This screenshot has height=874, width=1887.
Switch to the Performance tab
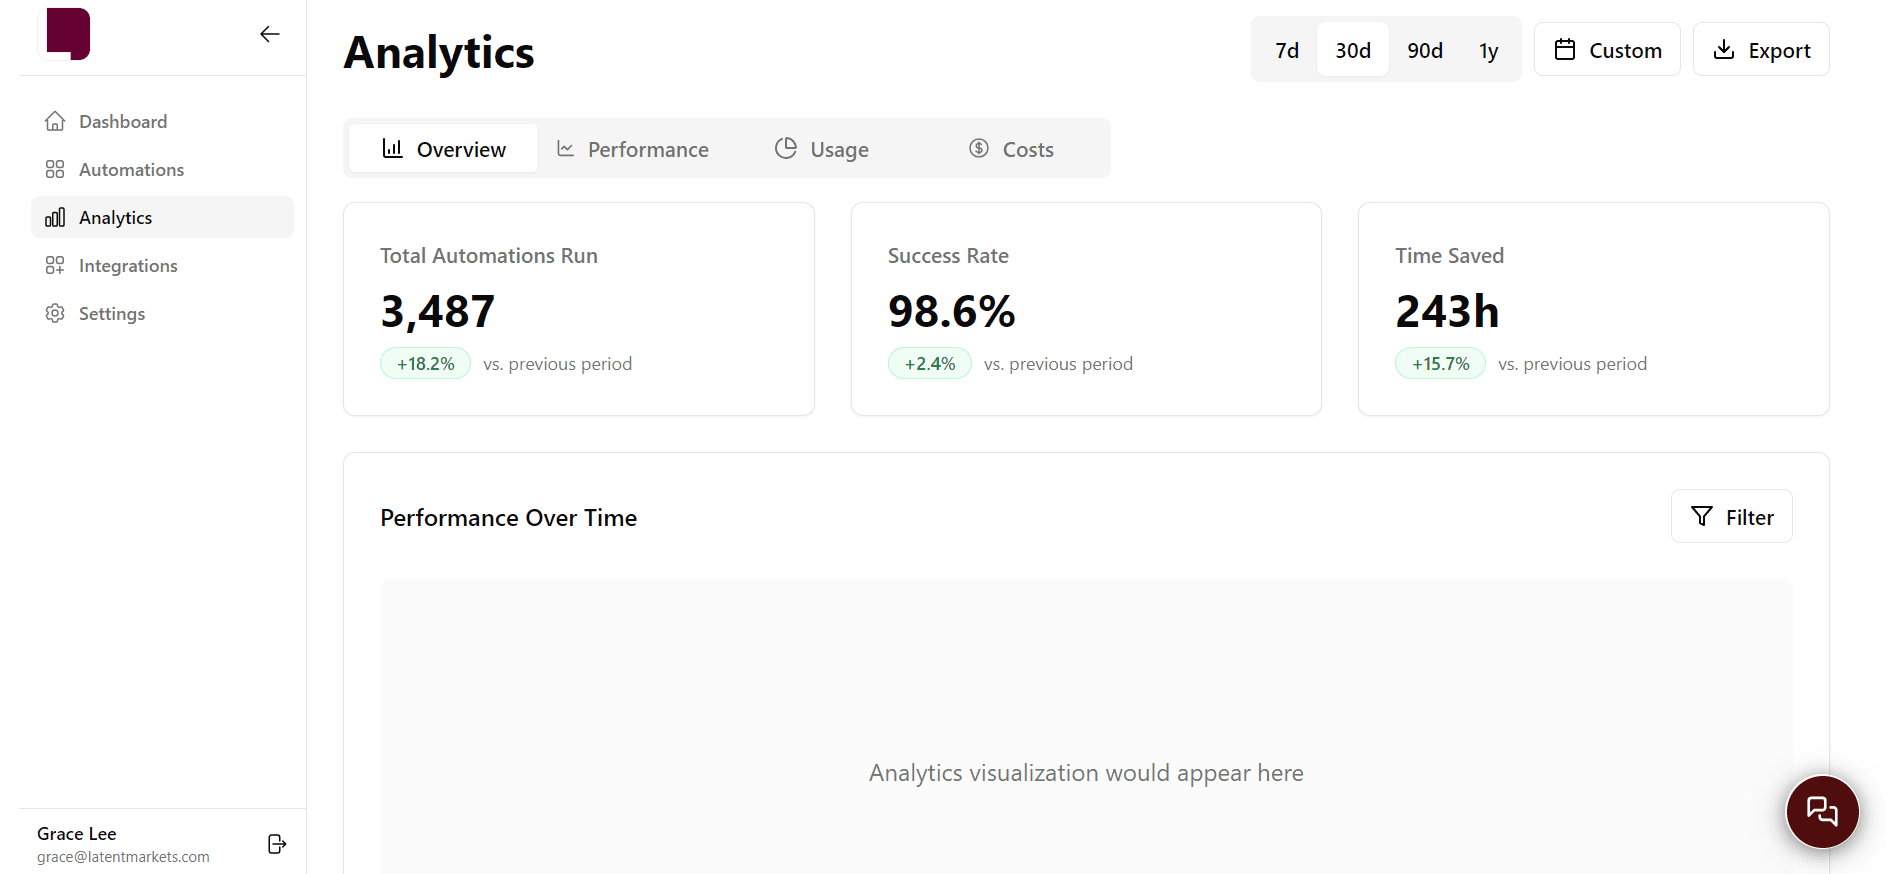click(632, 148)
